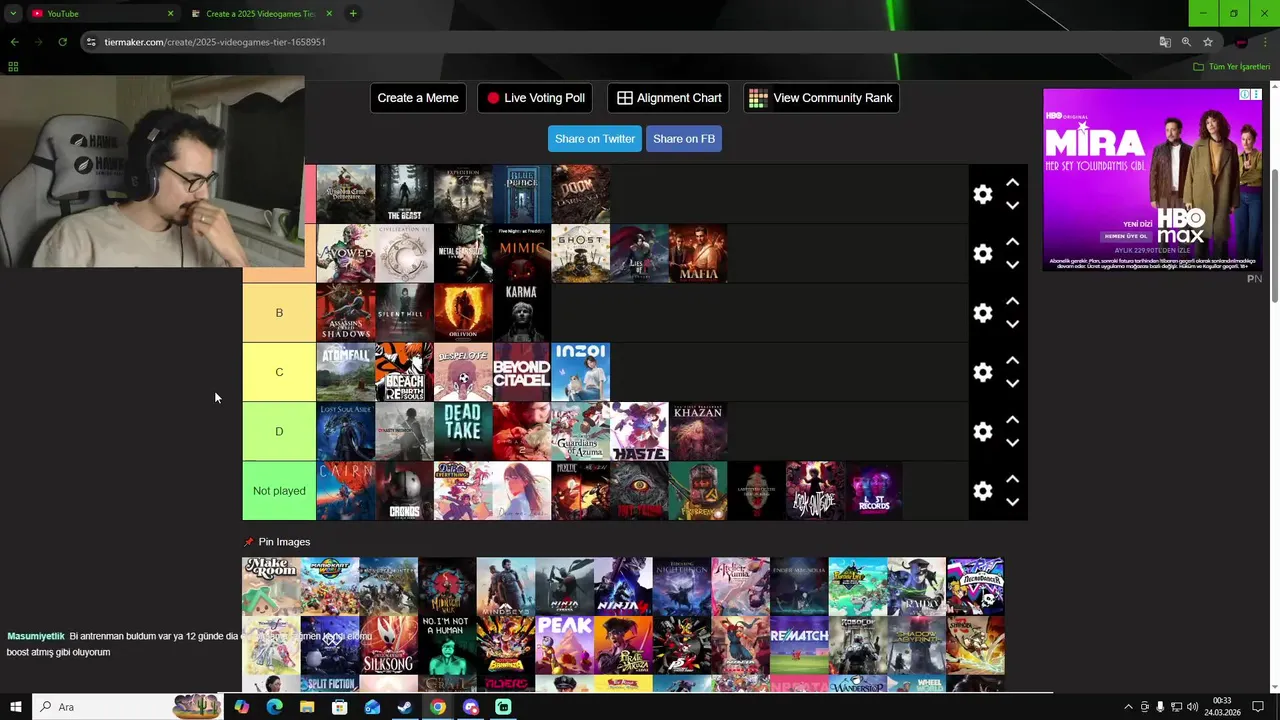The height and width of the screenshot is (720, 1280).
Task: Open a new browser tab
Action: [x=353, y=14]
